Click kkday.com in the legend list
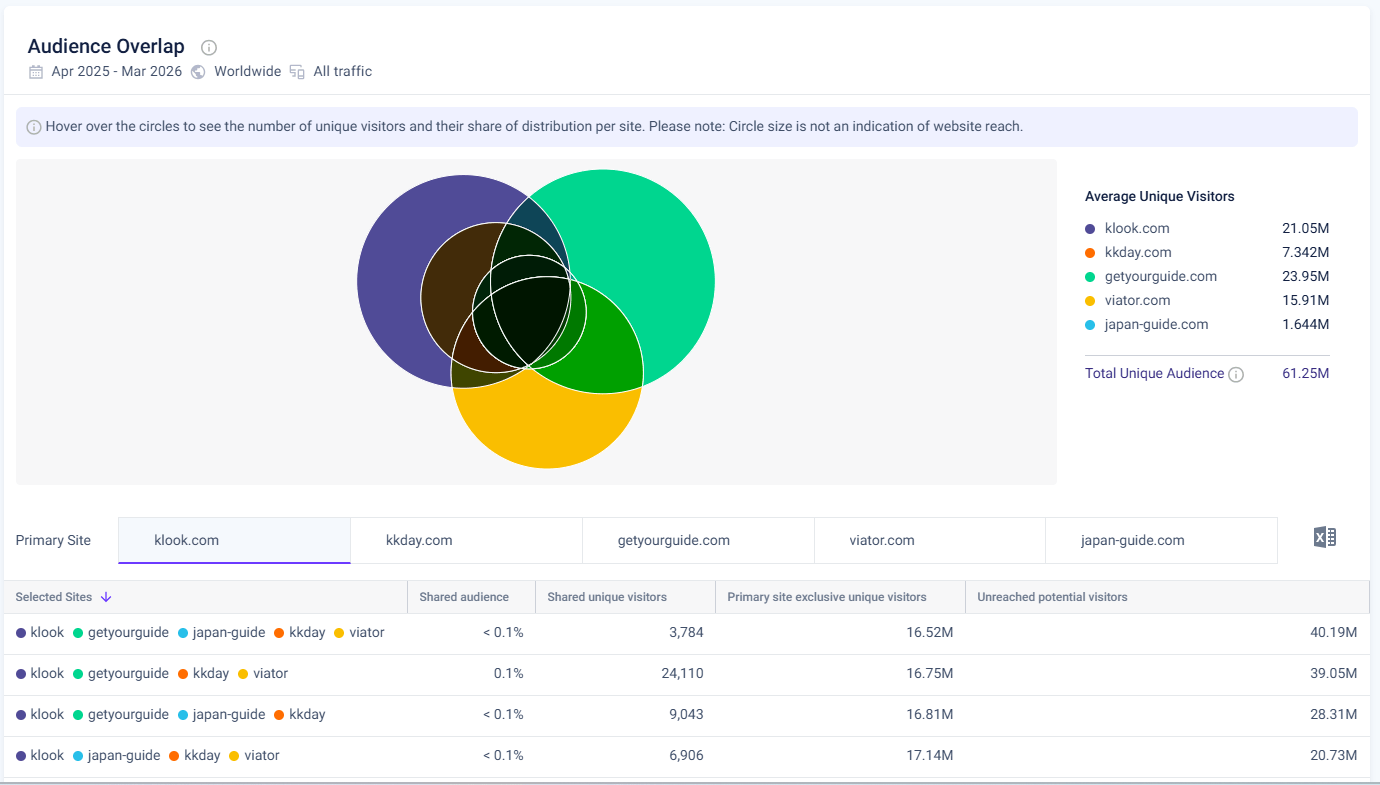Screen dimensions: 1380x785 [x=1138, y=253]
